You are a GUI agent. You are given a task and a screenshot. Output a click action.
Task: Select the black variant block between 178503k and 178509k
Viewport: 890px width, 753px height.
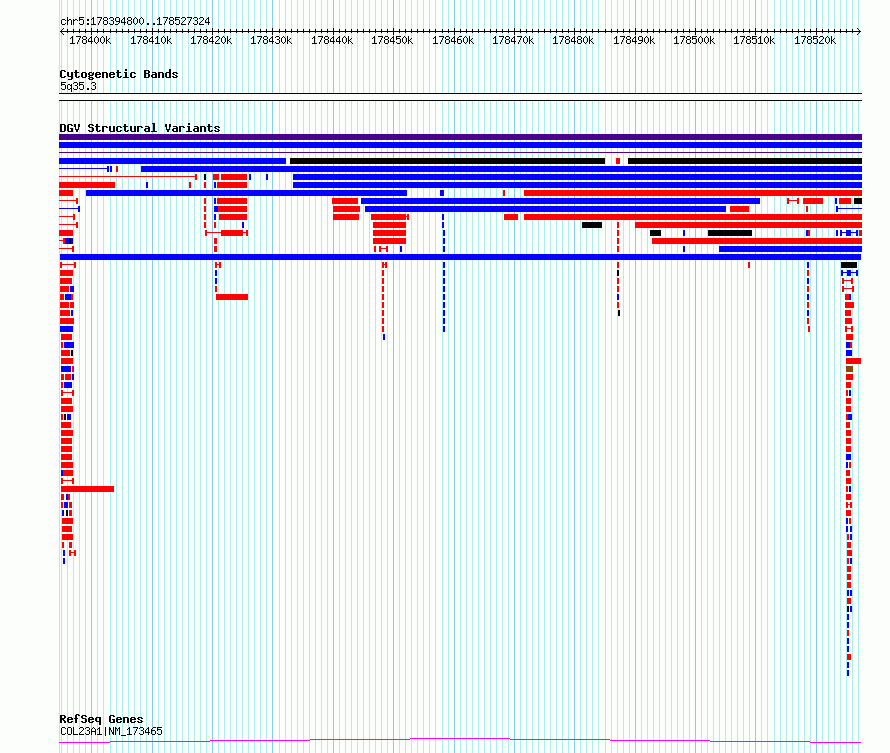(x=730, y=233)
